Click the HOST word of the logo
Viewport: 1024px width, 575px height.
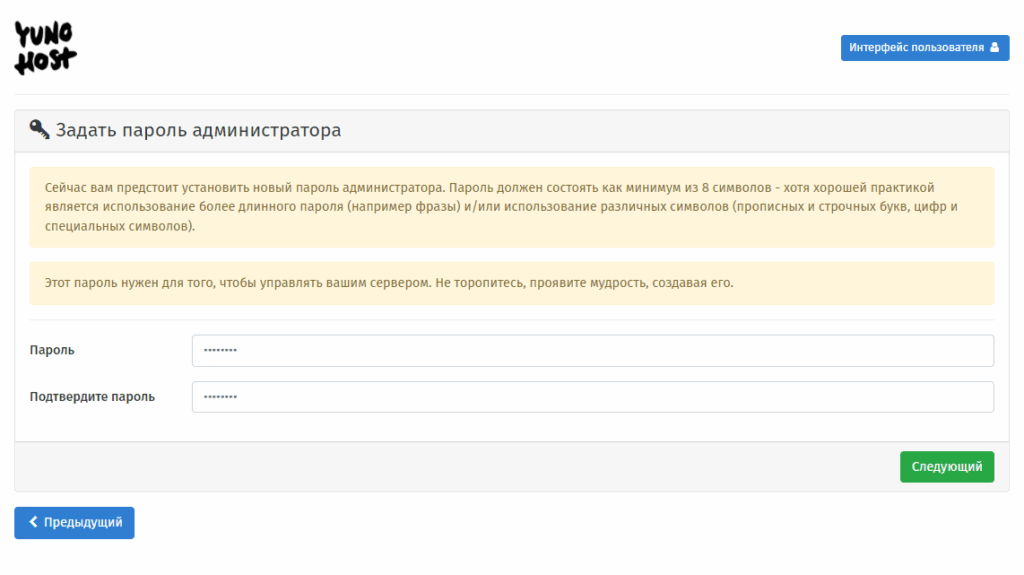pyautogui.click(x=45, y=62)
